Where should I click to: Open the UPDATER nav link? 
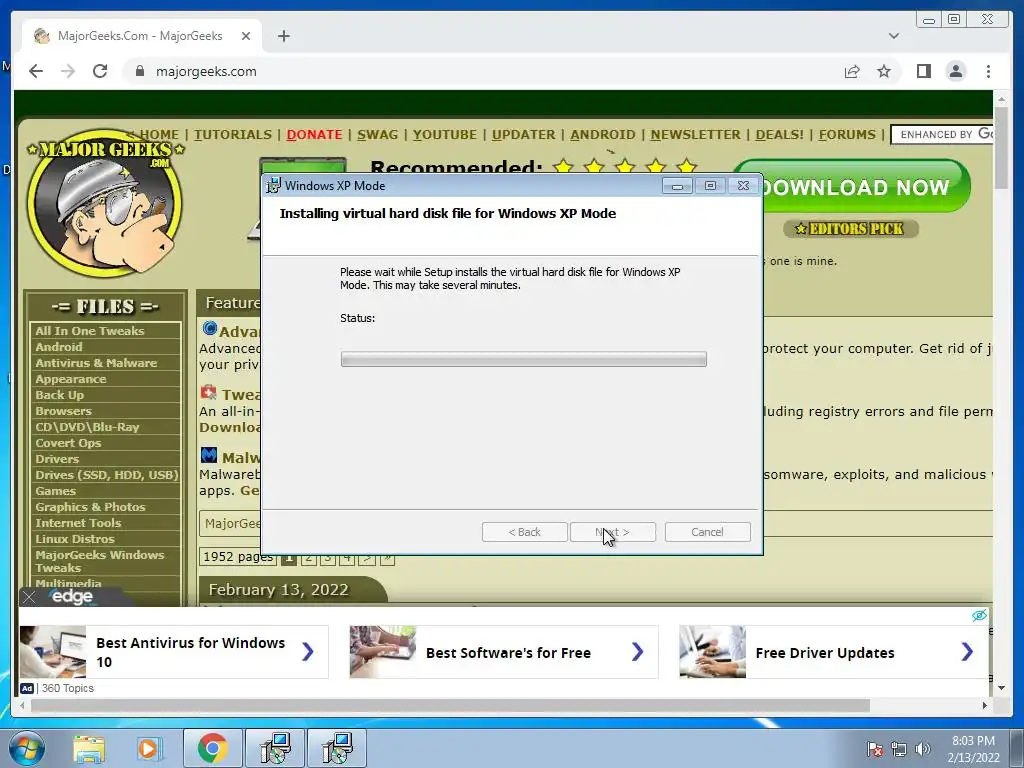[524, 135]
